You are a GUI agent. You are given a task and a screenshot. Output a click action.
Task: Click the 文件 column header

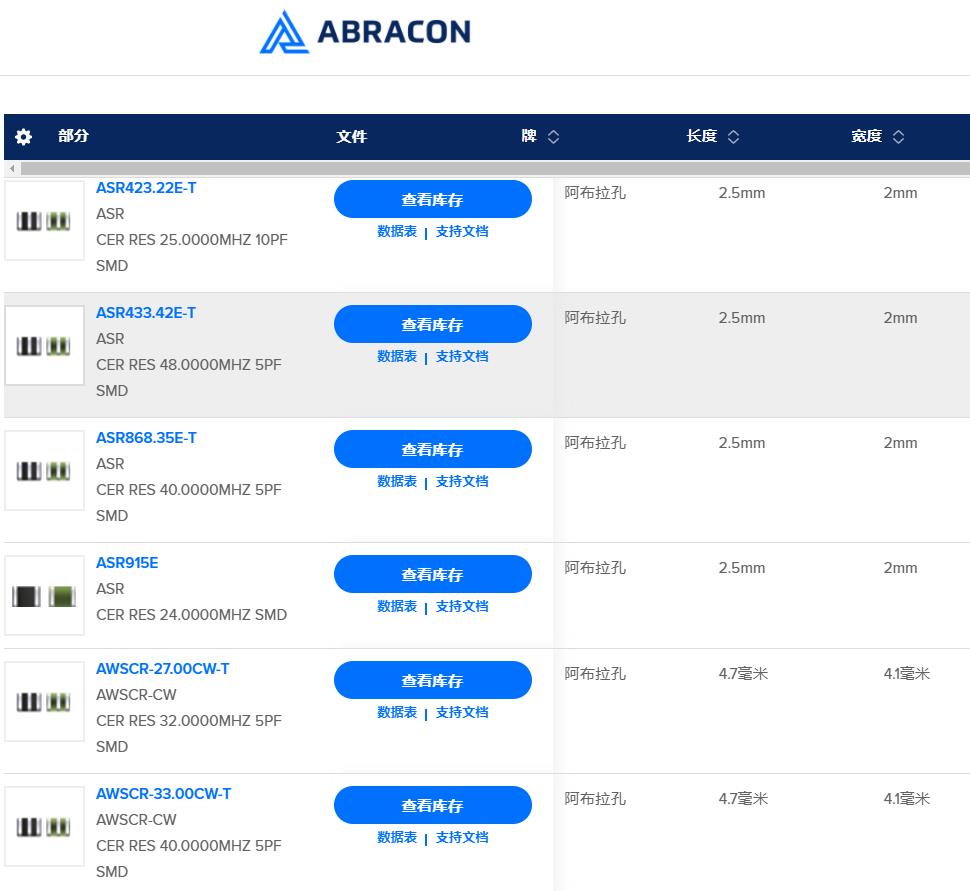[x=351, y=137]
